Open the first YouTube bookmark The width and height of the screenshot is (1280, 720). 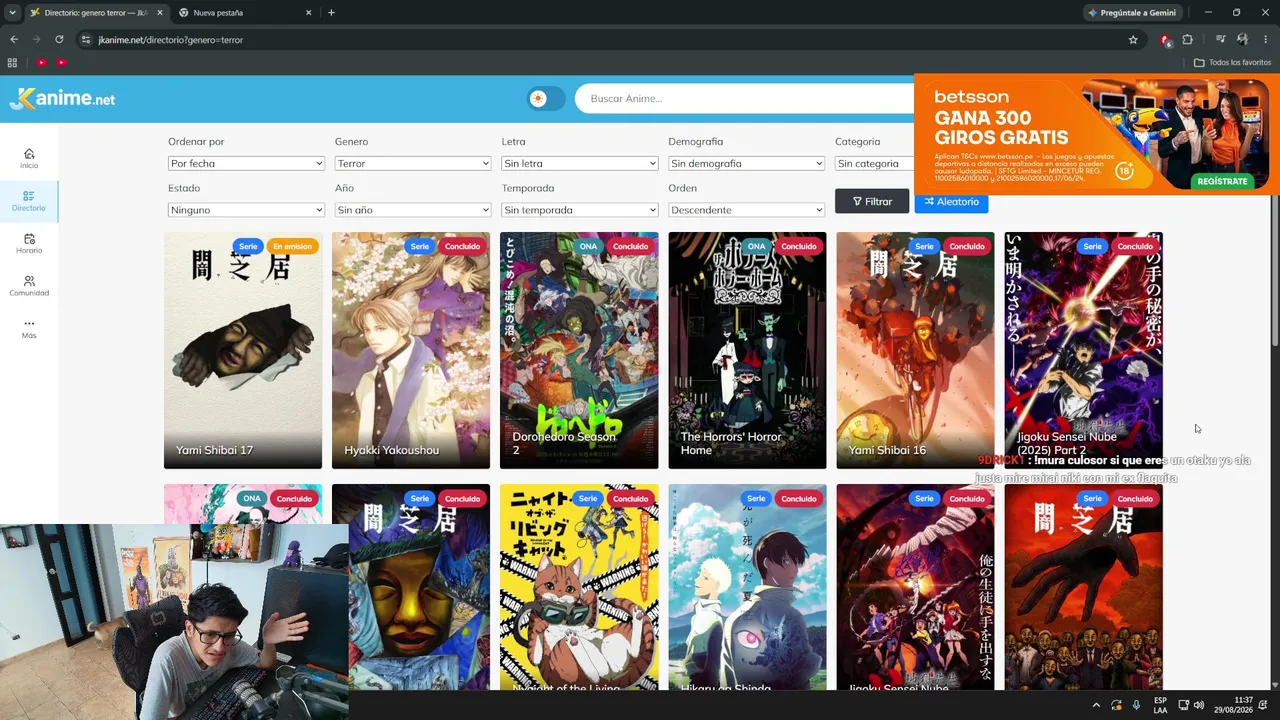pos(41,62)
